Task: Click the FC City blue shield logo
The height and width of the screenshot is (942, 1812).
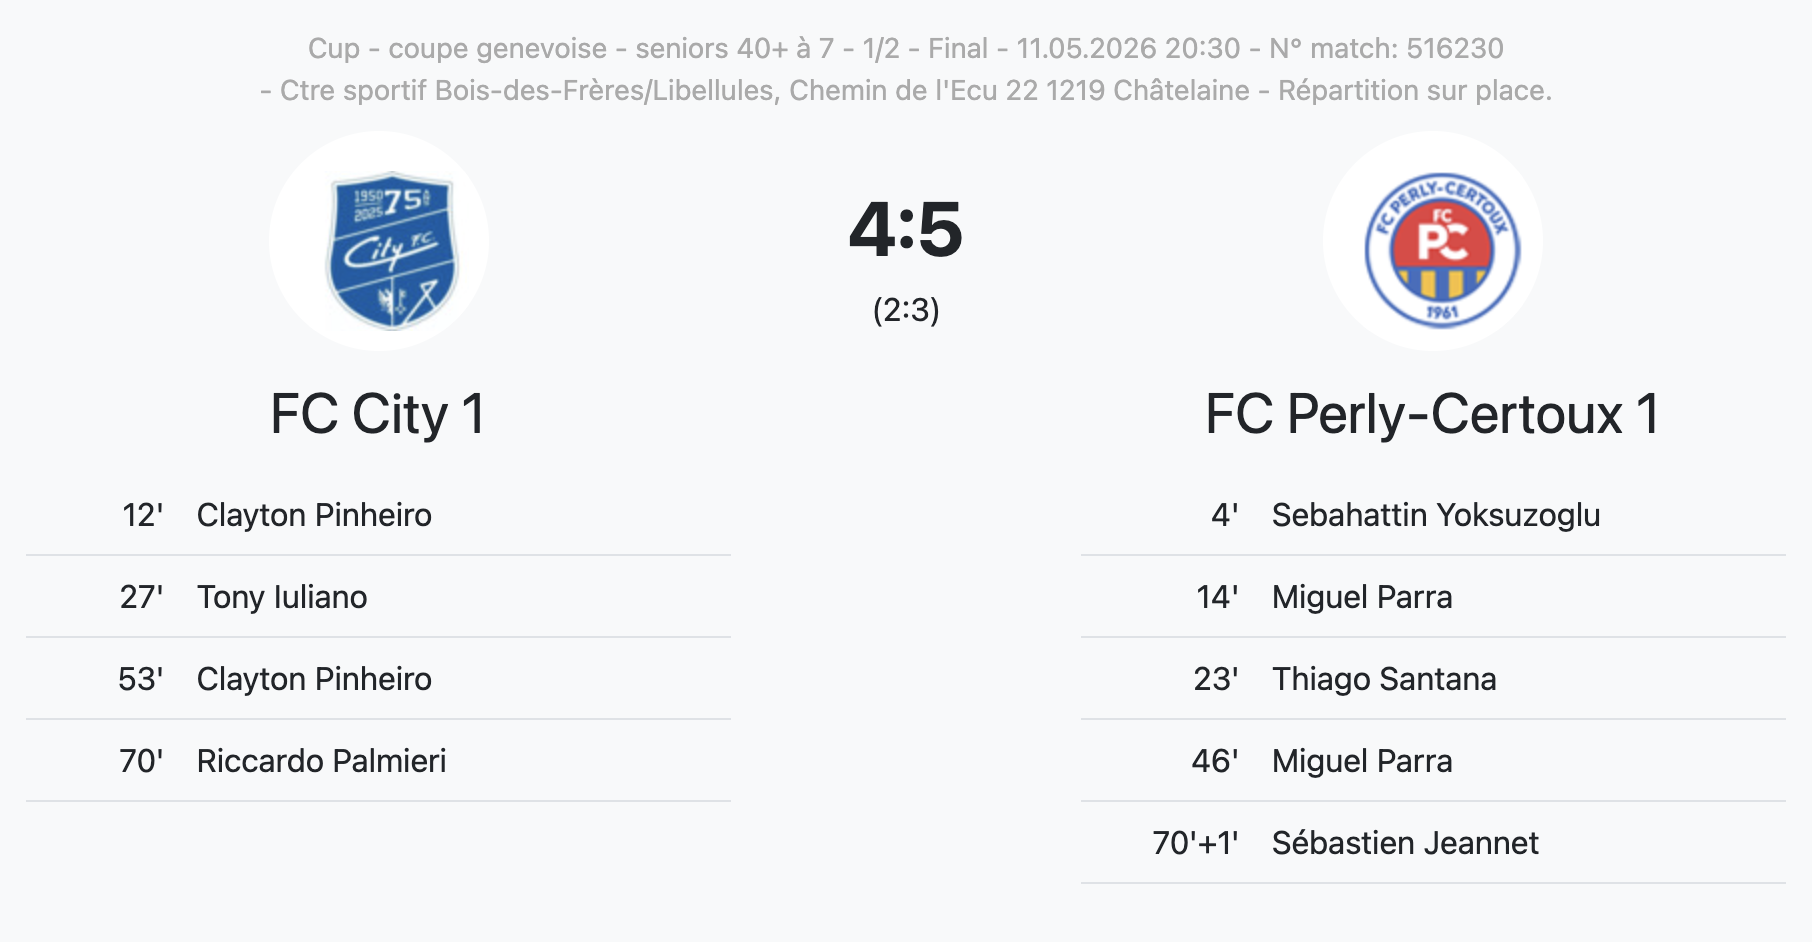Action: [x=392, y=250]
